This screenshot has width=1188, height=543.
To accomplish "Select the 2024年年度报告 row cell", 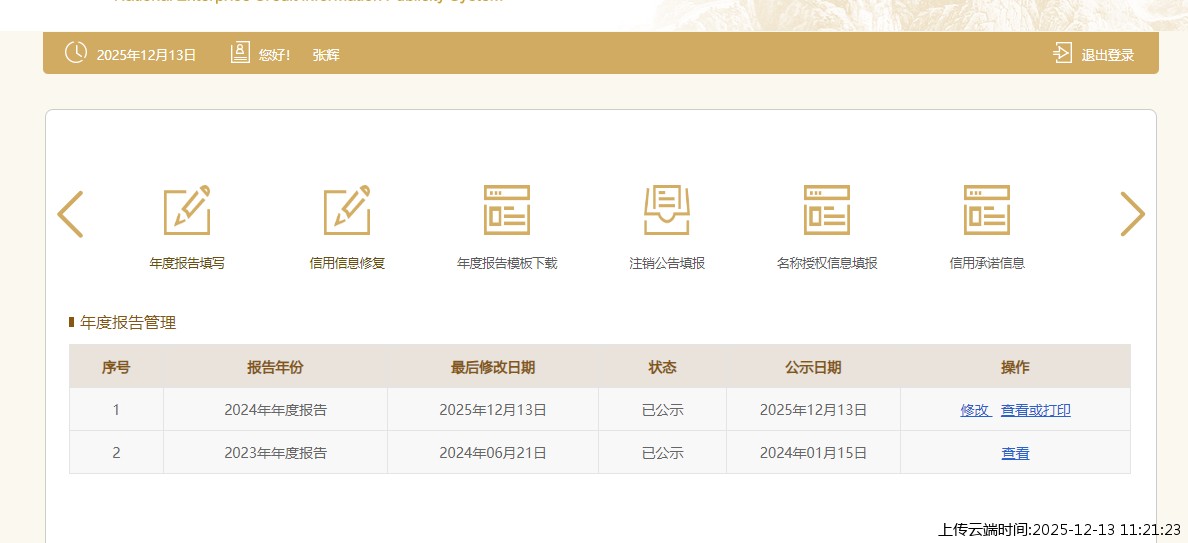I will tap(275, 410).
